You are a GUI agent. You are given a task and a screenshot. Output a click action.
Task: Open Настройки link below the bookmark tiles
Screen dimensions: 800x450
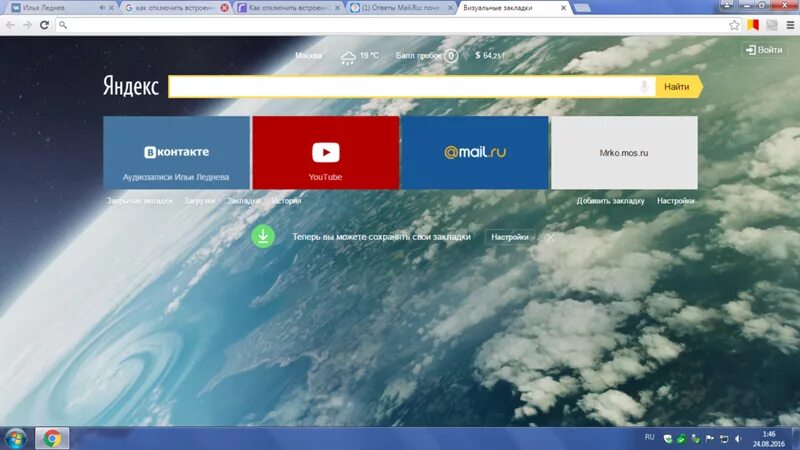[x=676, y=201]
